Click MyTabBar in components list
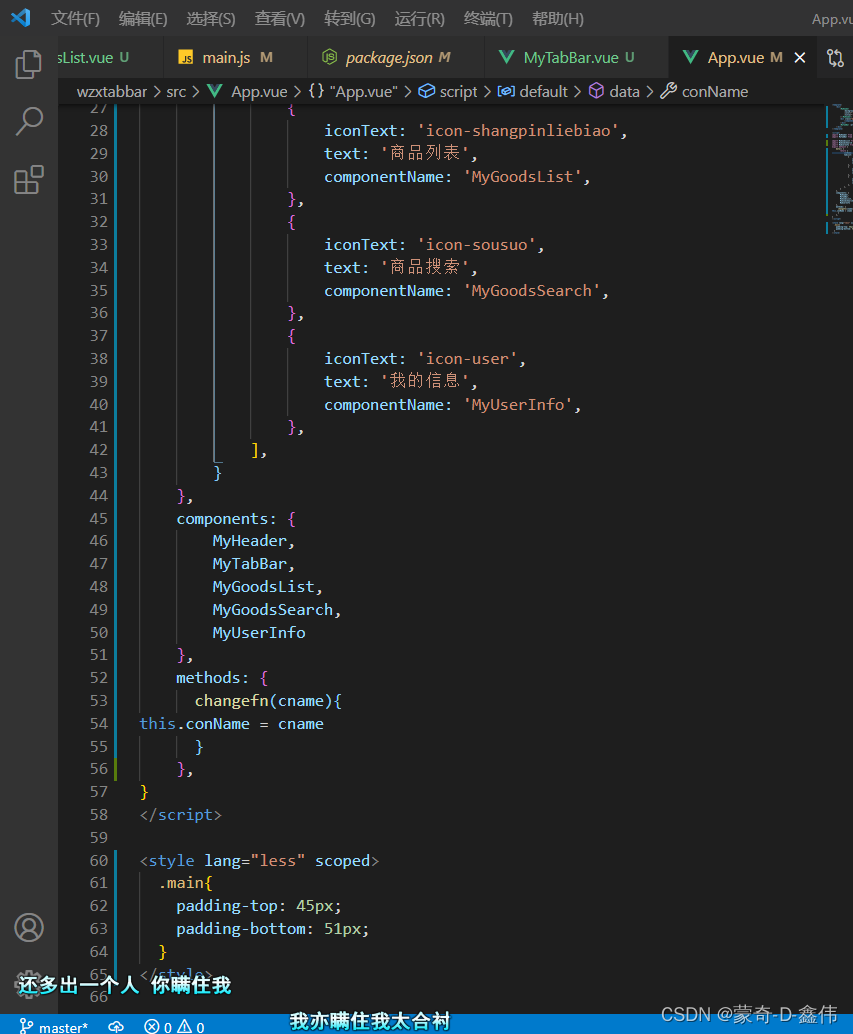The width and height of the screenshot is (853, 1034). coord(250,564)
